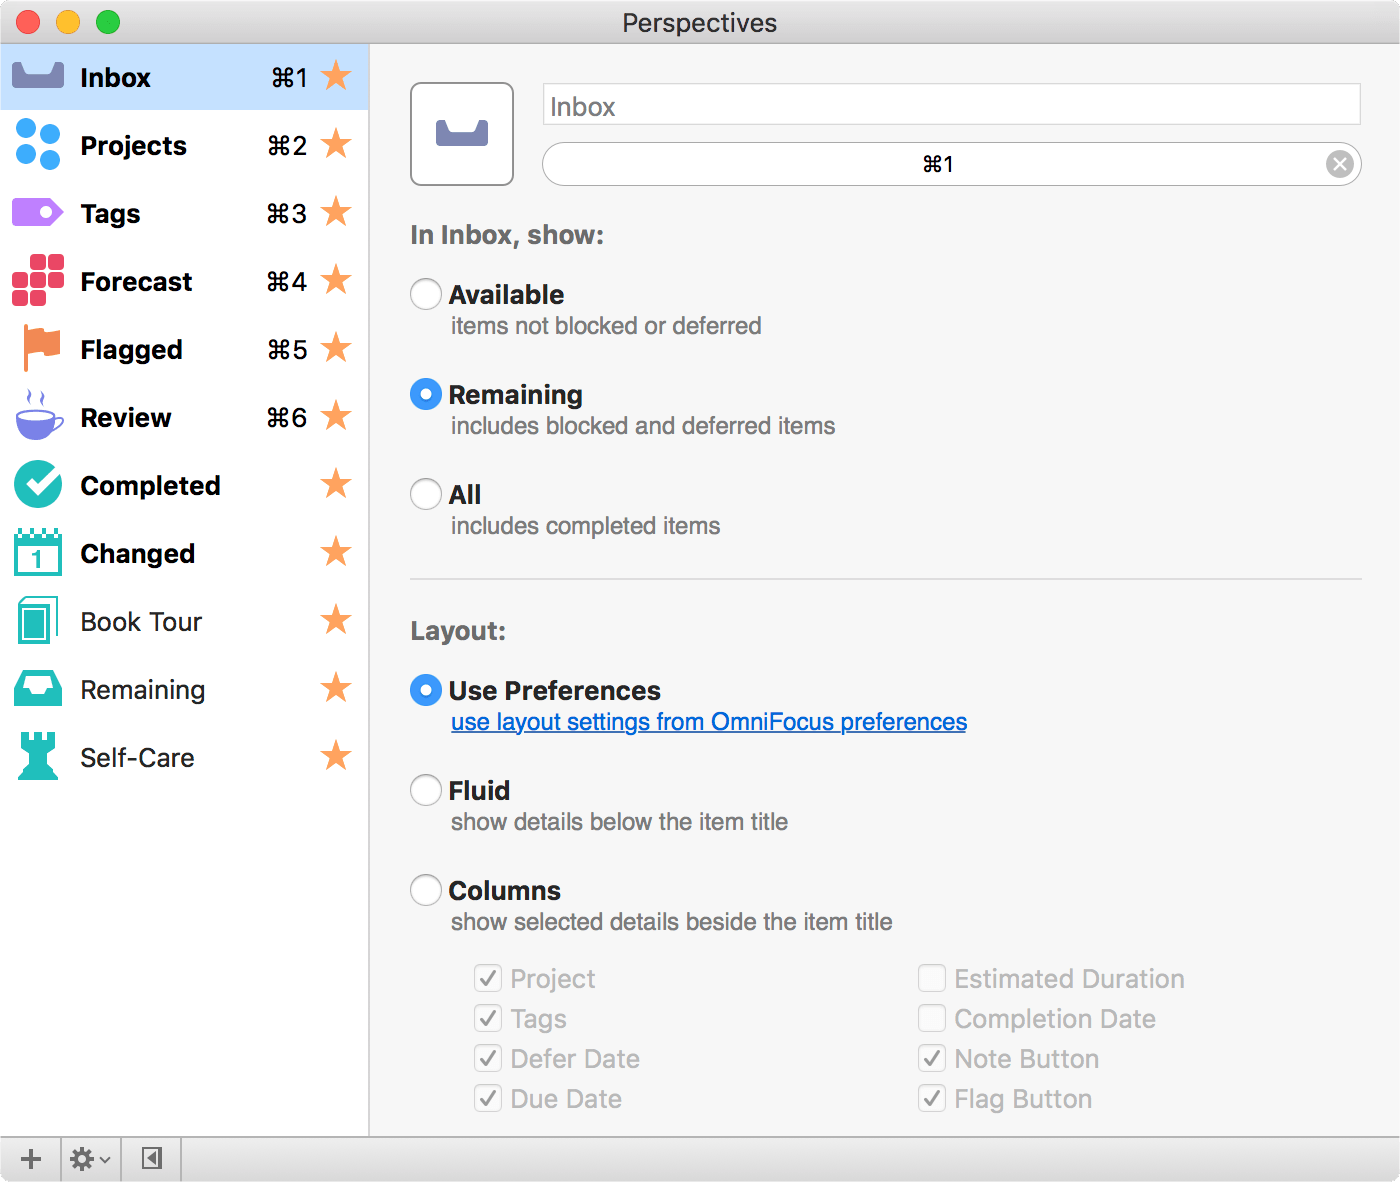
Task: Toggle the Note Button checkbox
Action: [932, 1058]
